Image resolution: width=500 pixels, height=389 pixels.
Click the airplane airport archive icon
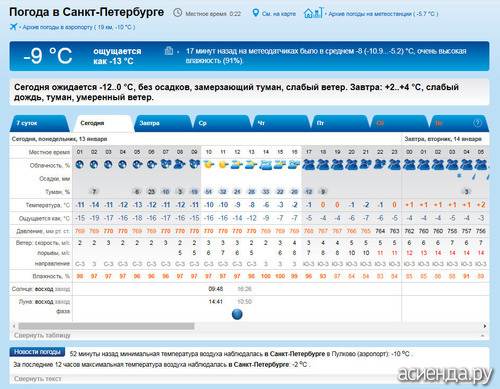(13, 27)
